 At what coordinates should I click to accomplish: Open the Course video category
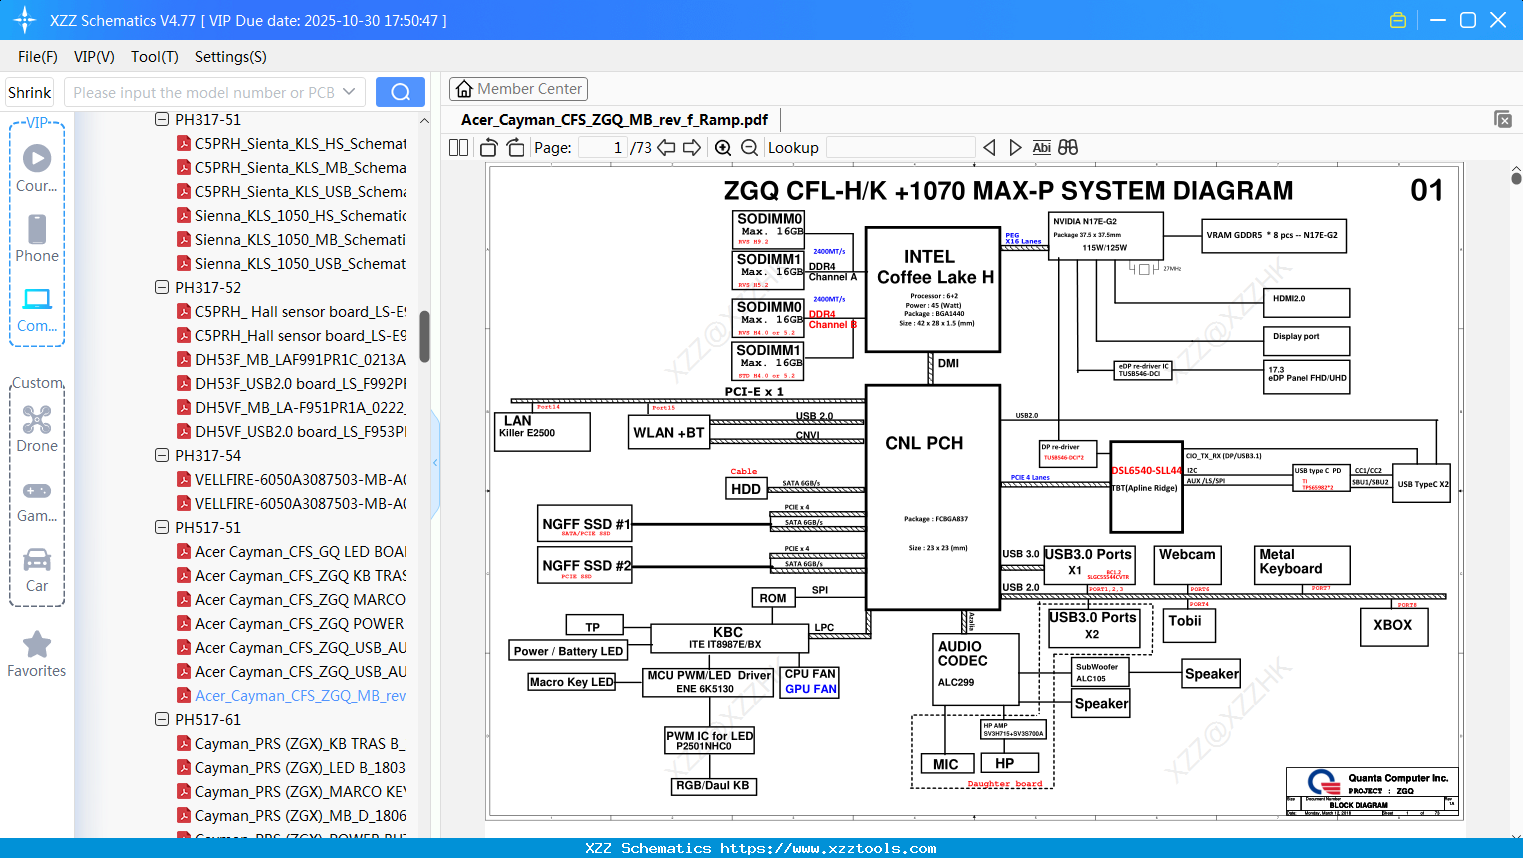pos(37,168)
